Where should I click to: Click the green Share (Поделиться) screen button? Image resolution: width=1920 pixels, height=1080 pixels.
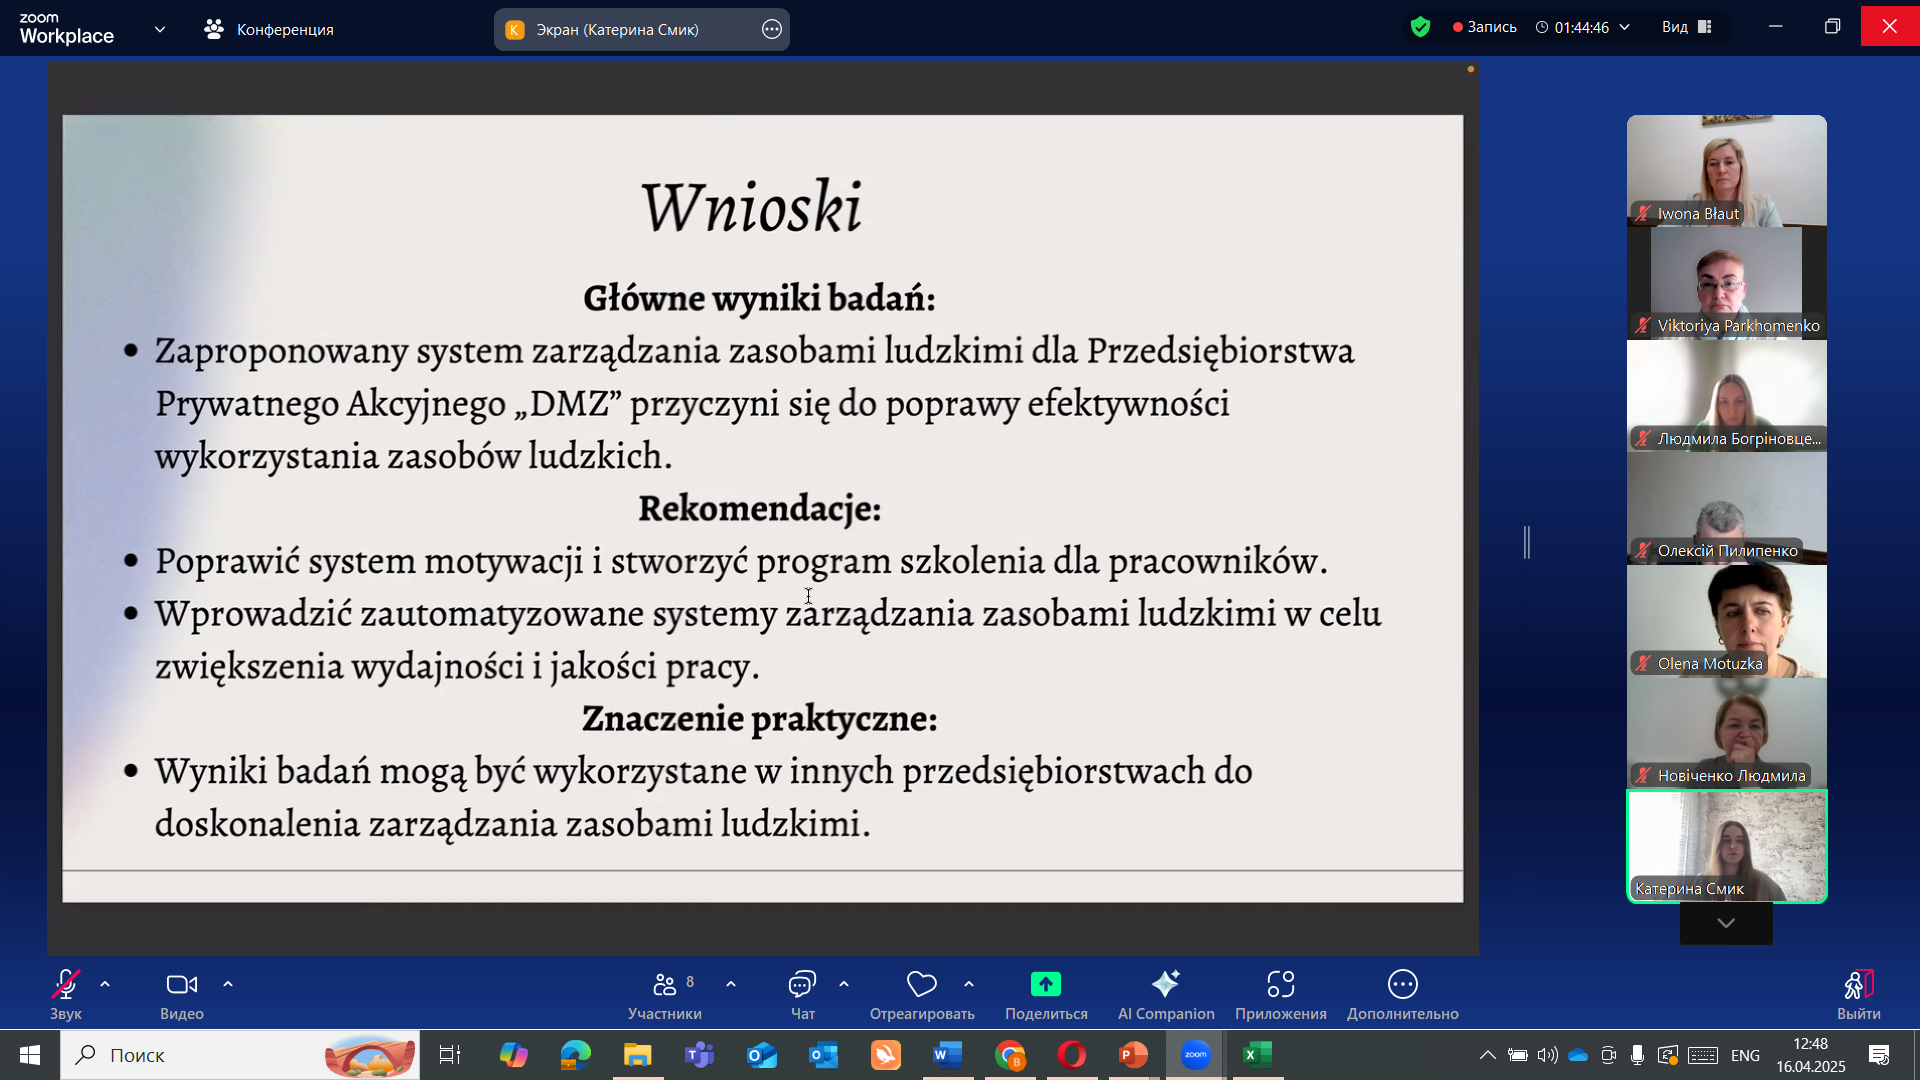pos(1046,985)
